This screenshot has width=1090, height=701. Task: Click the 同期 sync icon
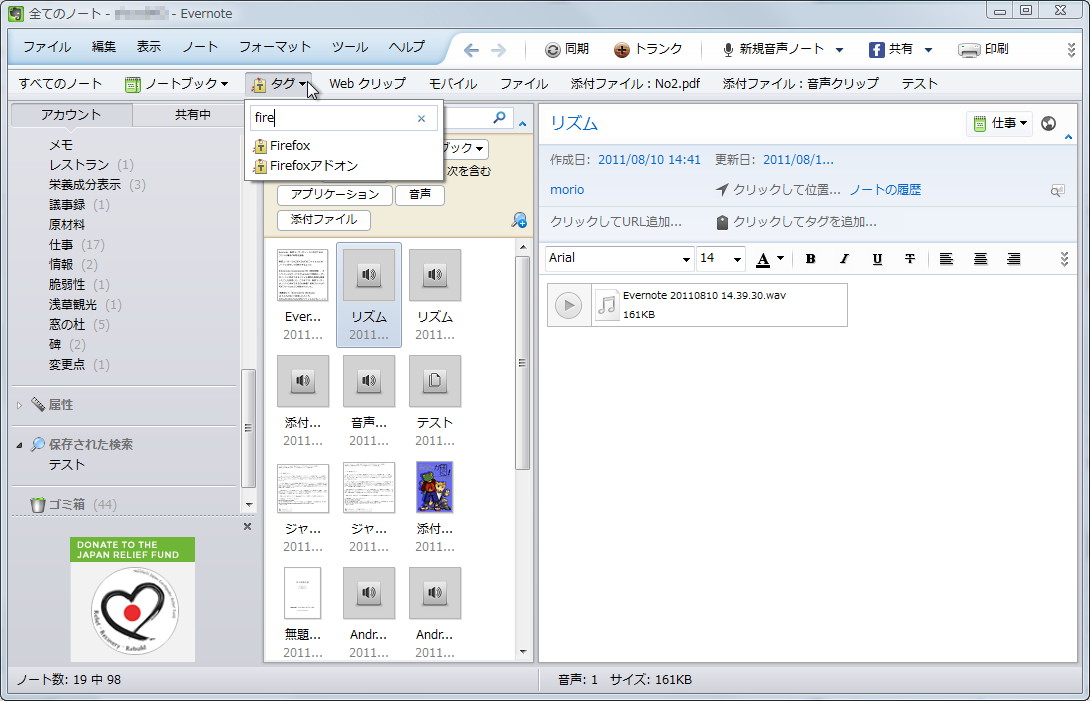tap(552, 48)
